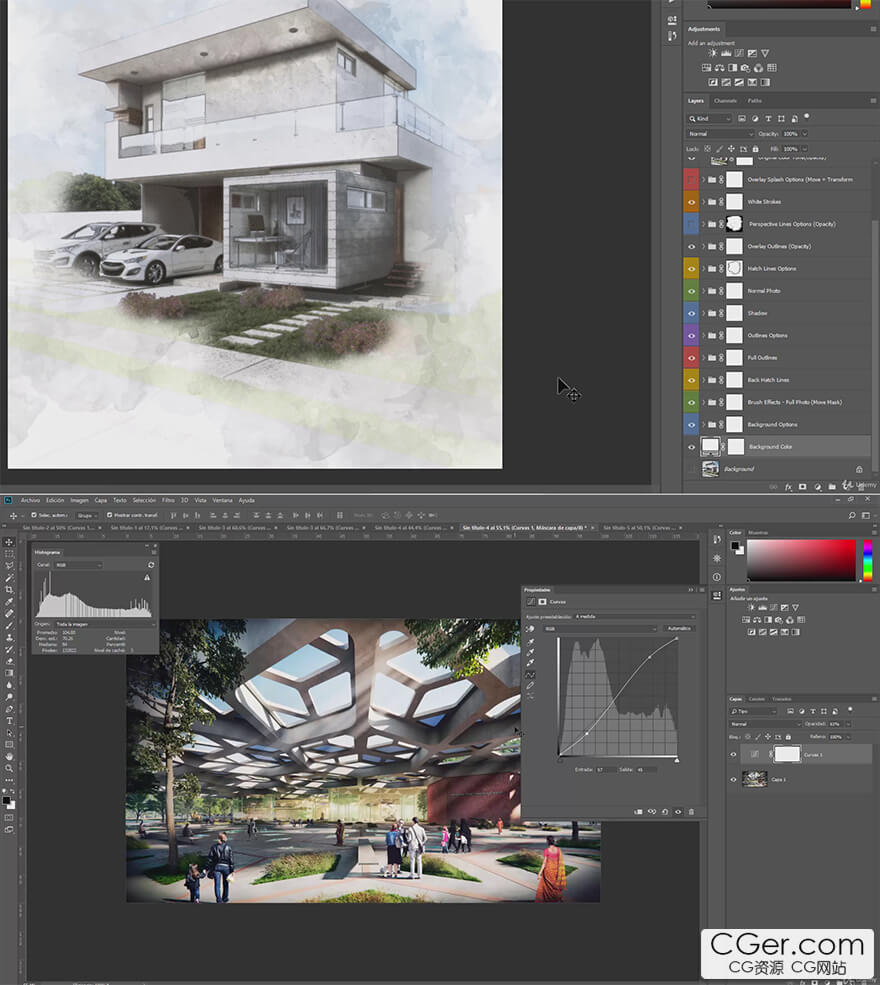
Task: Reset Curves adjustment to defaults
Action: (665, 812)
